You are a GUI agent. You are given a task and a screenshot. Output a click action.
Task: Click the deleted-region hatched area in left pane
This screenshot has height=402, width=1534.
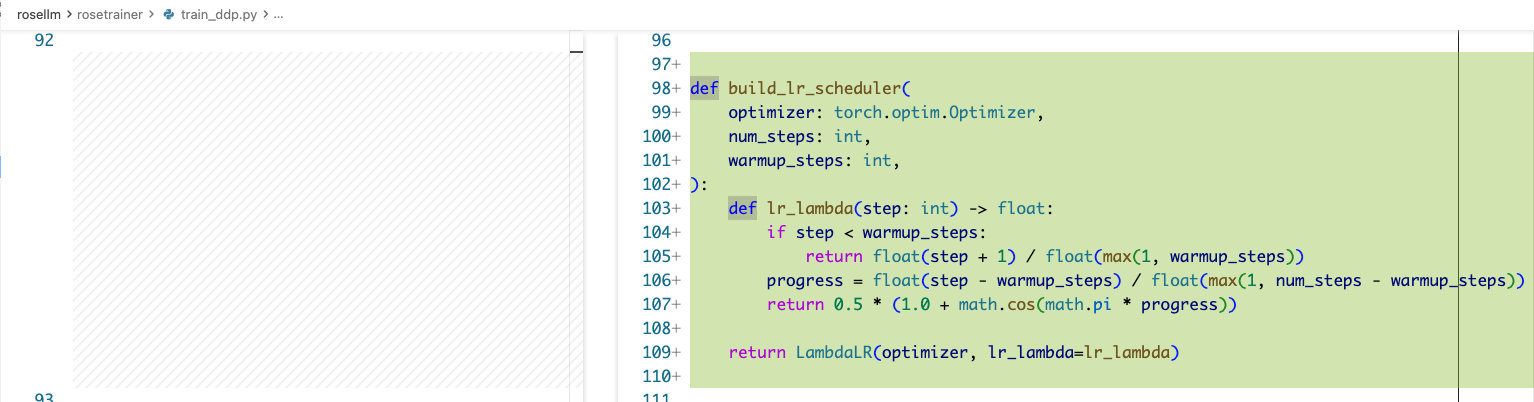[320, 220]
